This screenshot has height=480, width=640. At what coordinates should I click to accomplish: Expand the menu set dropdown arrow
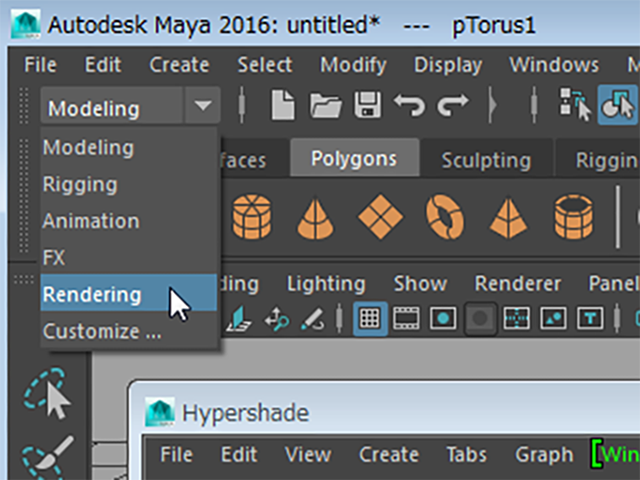tap(203, 105)
